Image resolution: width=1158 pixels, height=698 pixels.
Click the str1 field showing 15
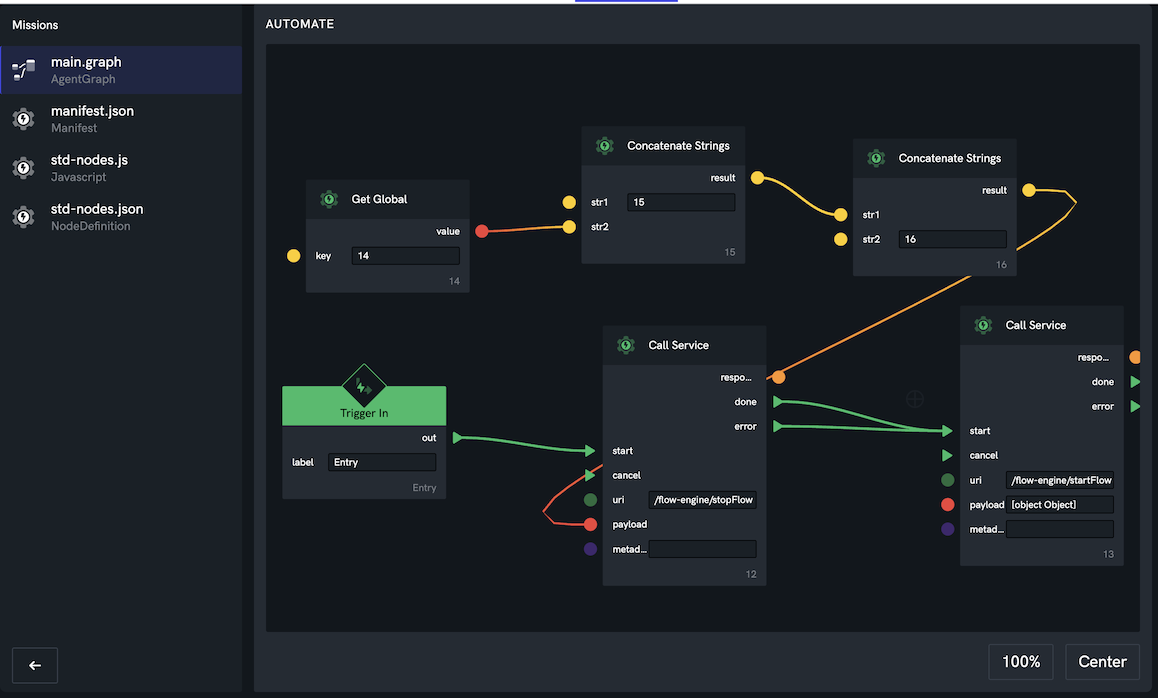coord(681,202)
